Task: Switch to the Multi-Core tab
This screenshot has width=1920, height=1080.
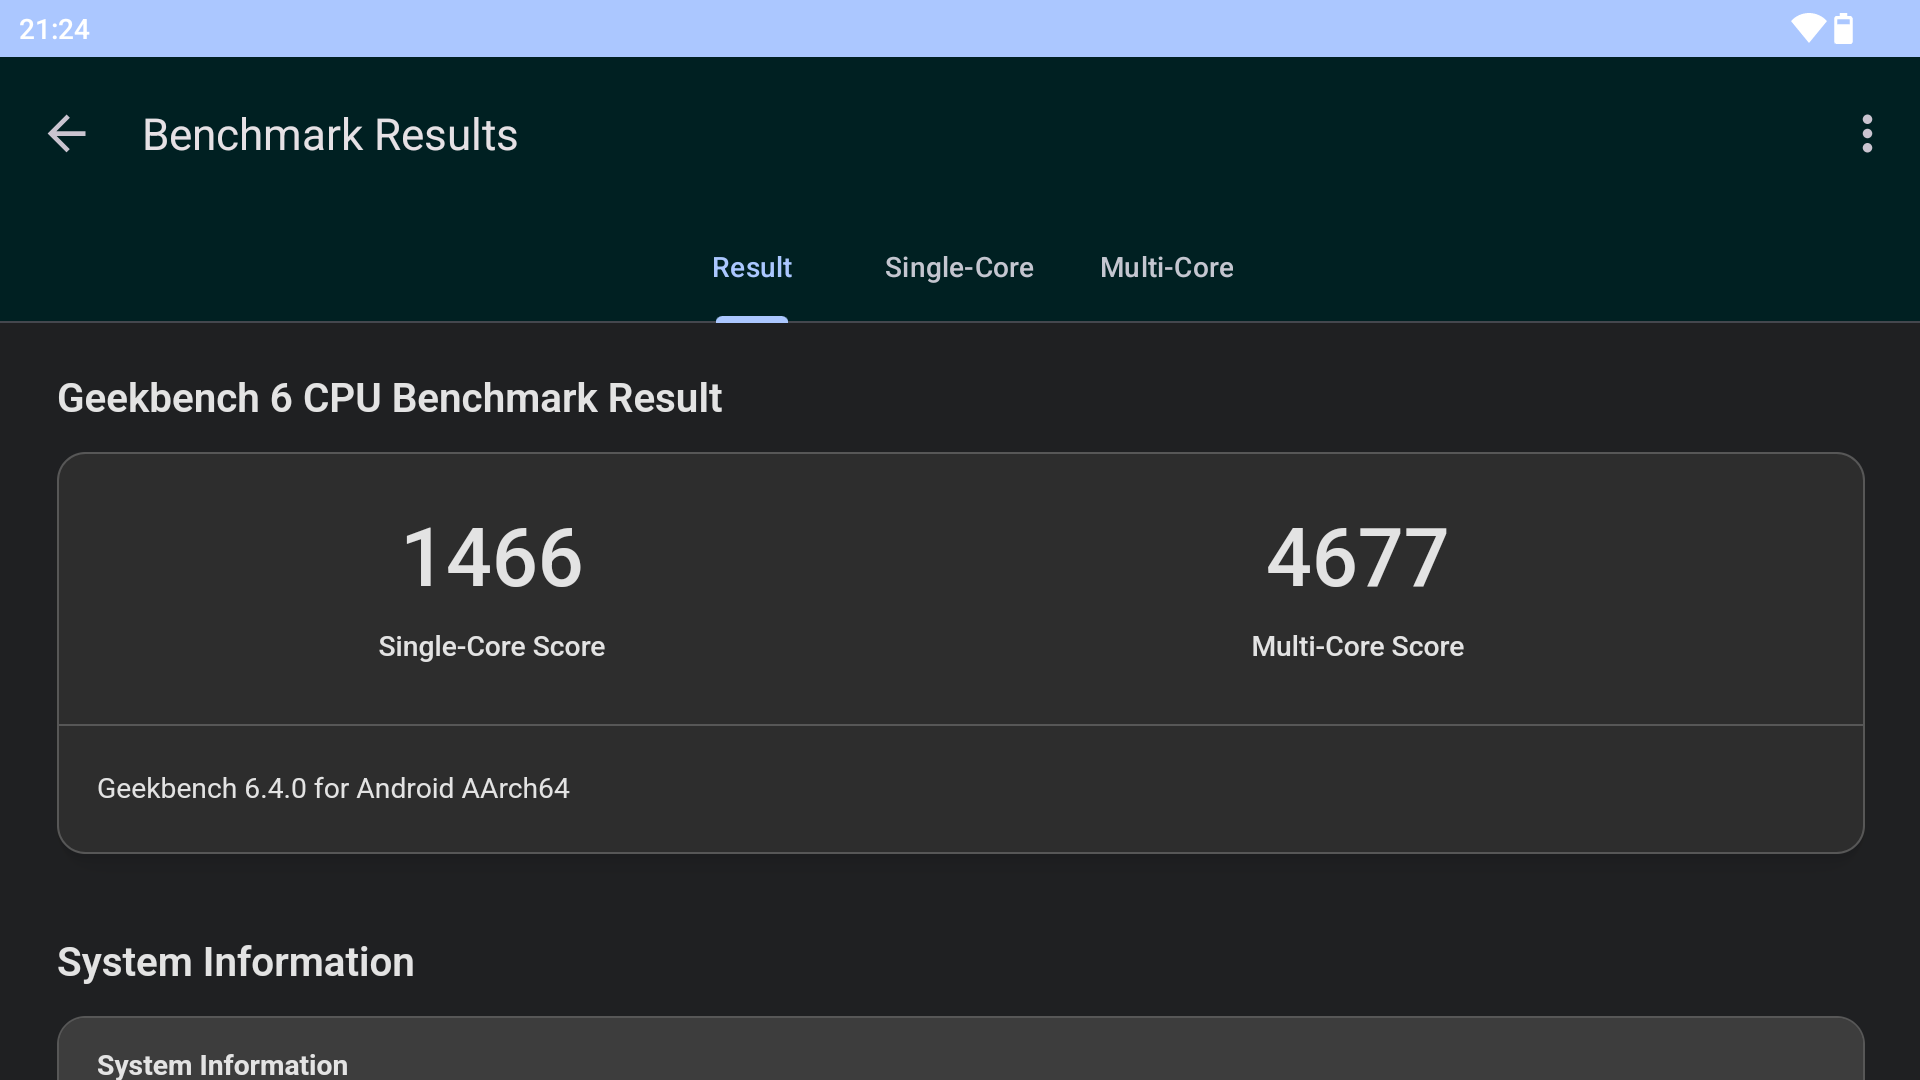Action: [1167, 268]
